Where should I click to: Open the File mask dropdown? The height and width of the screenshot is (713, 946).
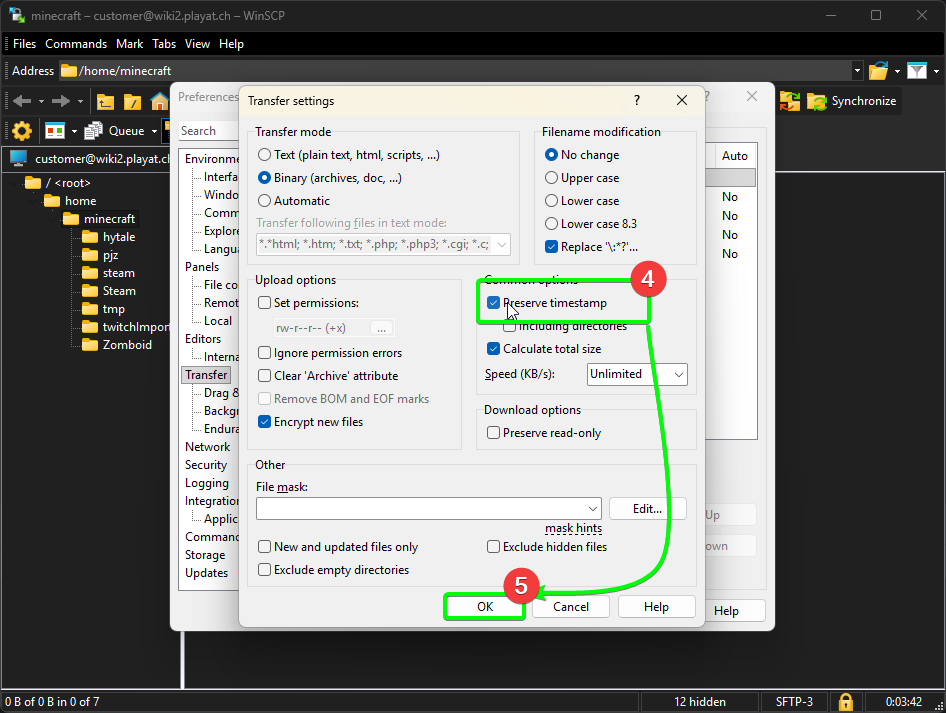(593, 508)
